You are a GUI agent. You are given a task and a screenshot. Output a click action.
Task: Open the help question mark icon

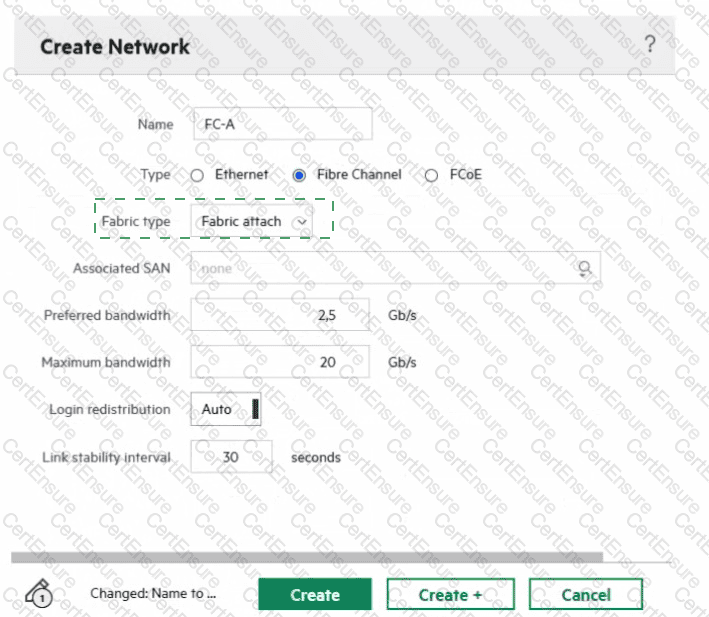coord(650,44)
